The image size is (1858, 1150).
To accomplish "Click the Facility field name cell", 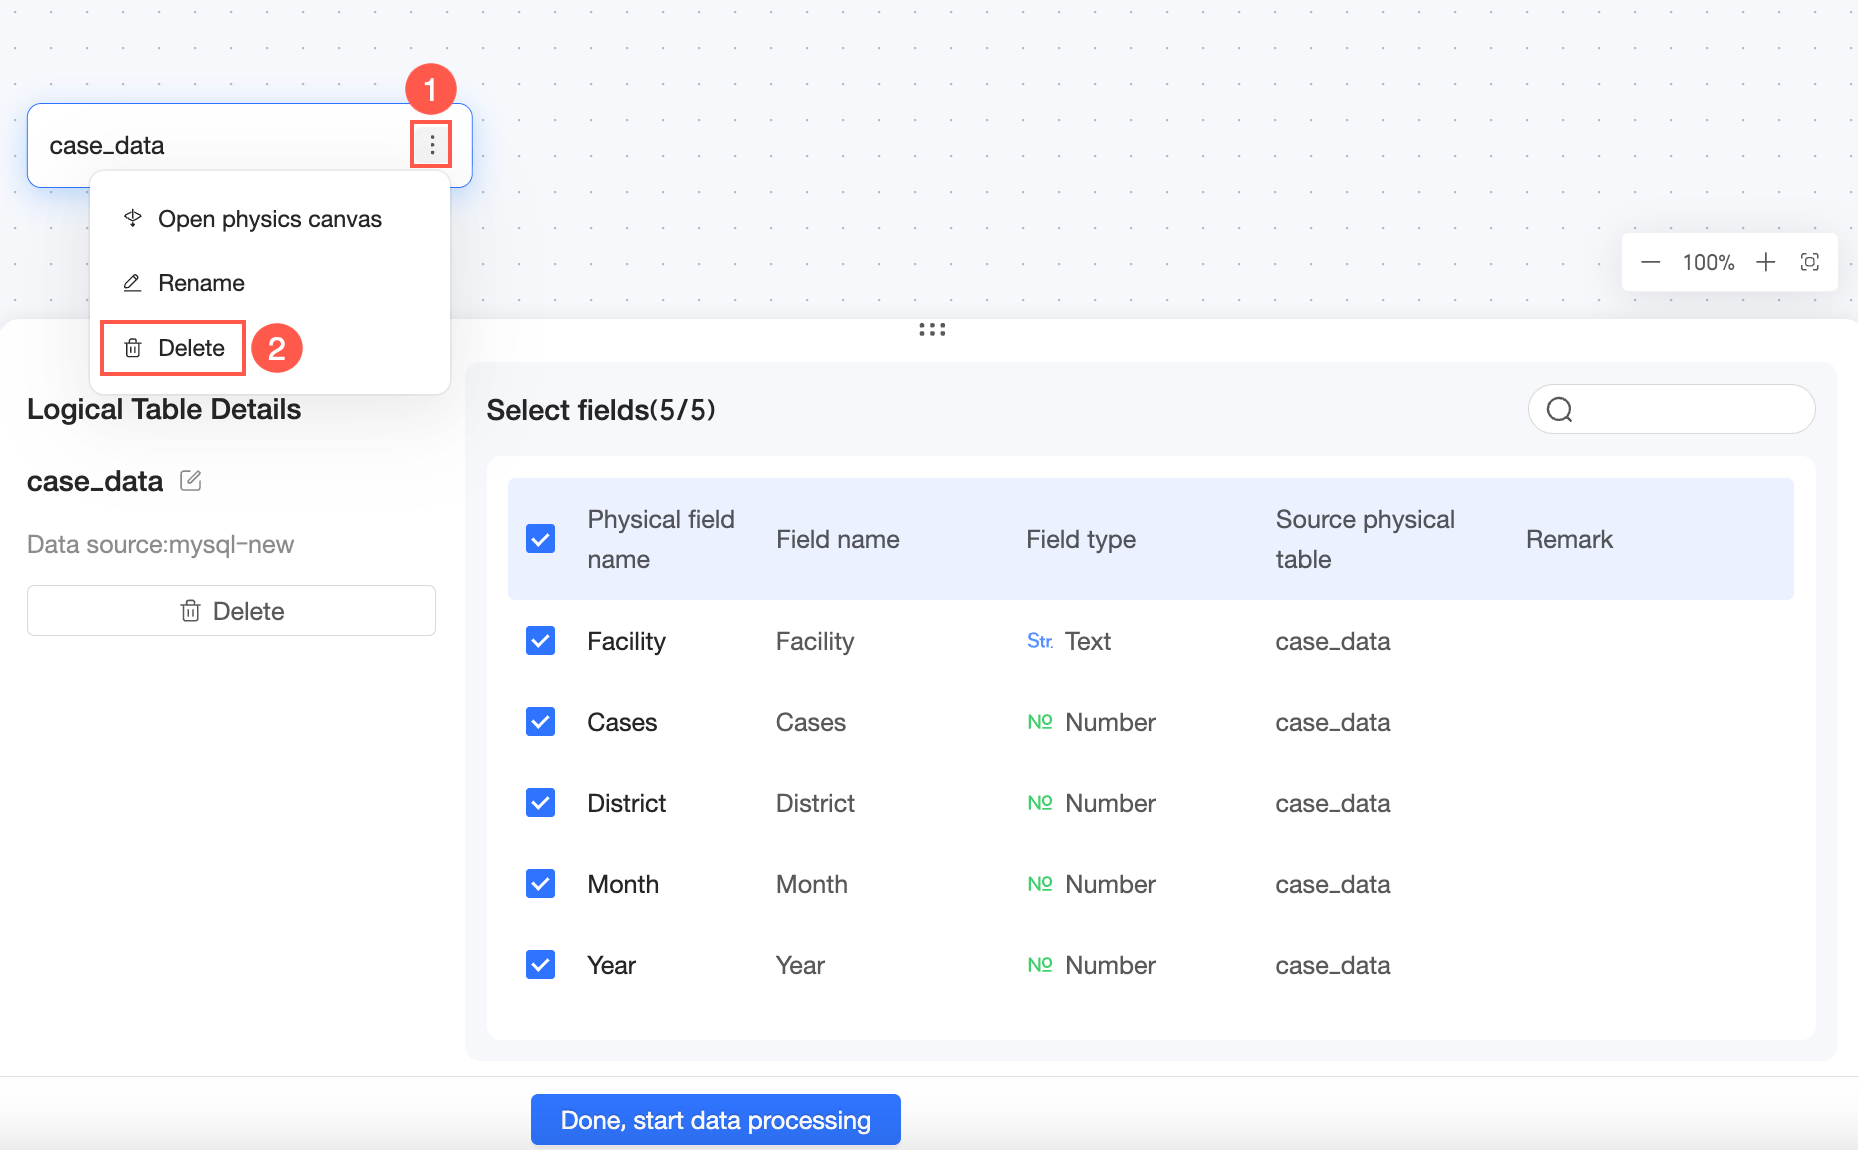I will coord(815,641).
